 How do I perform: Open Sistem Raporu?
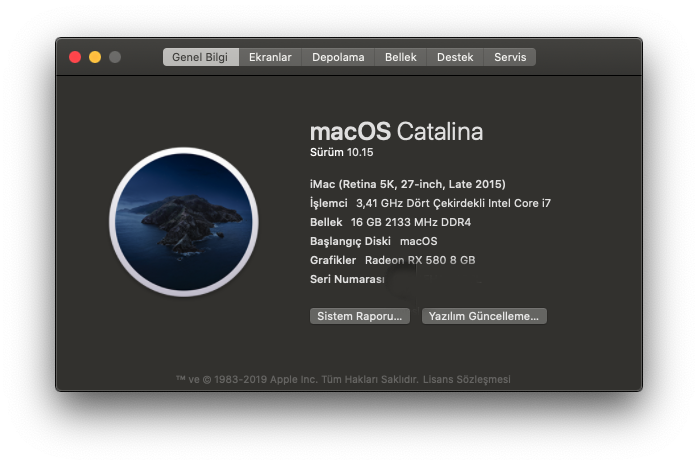[x=360, y=316]
